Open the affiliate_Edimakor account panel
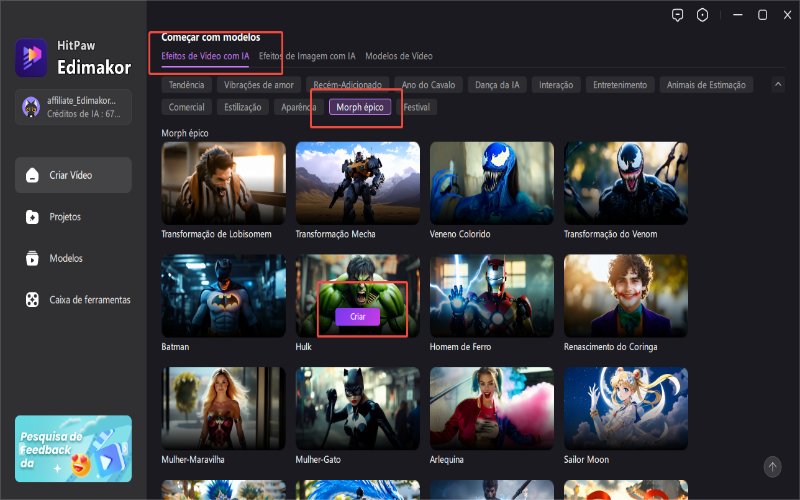 (x=73, y=107)
